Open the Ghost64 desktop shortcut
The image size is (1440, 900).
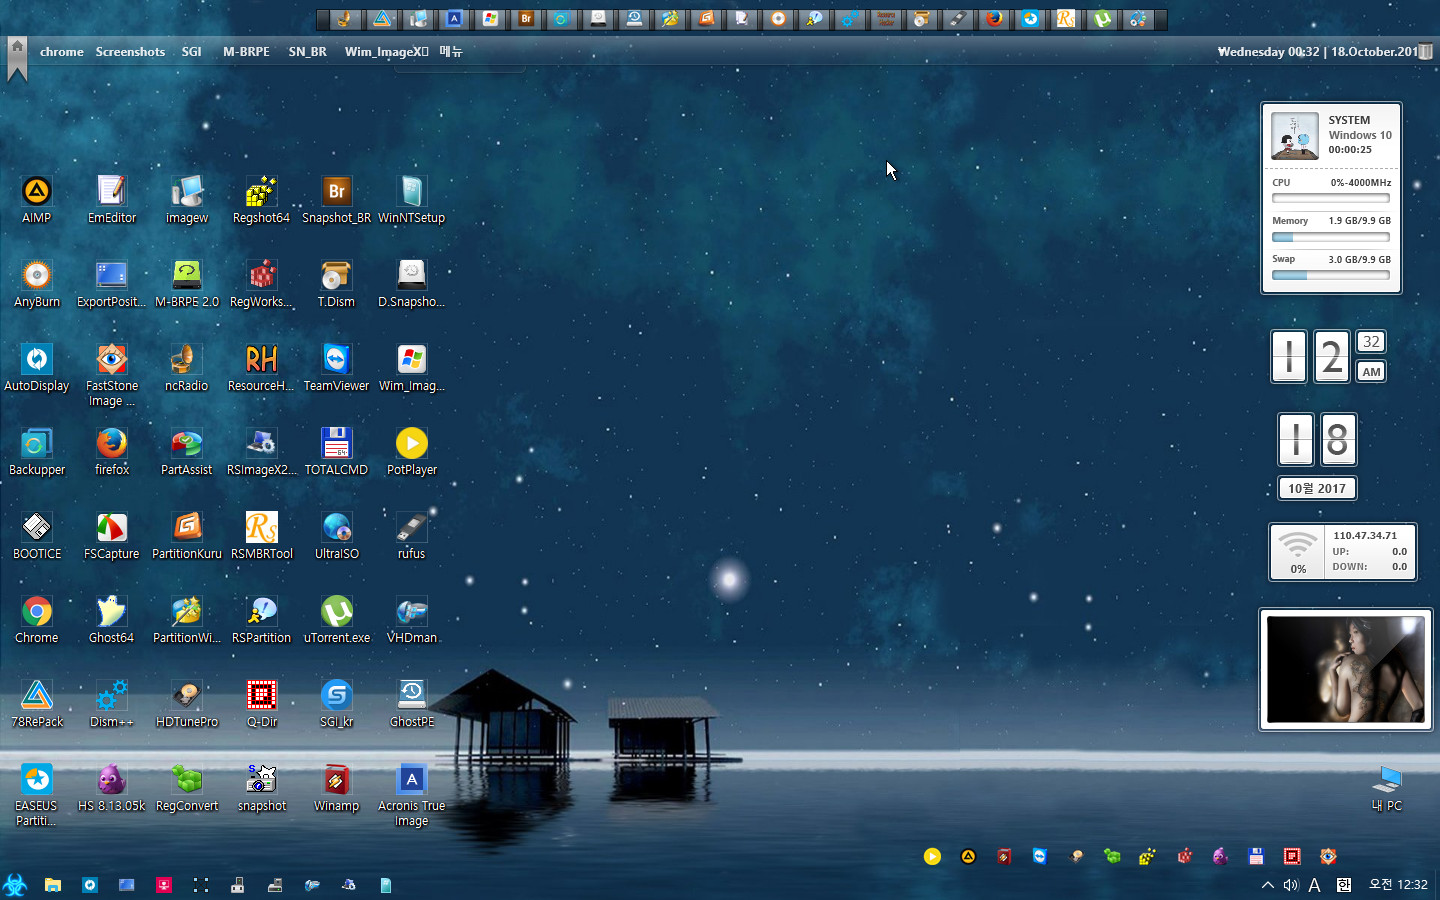click(112, 619)
